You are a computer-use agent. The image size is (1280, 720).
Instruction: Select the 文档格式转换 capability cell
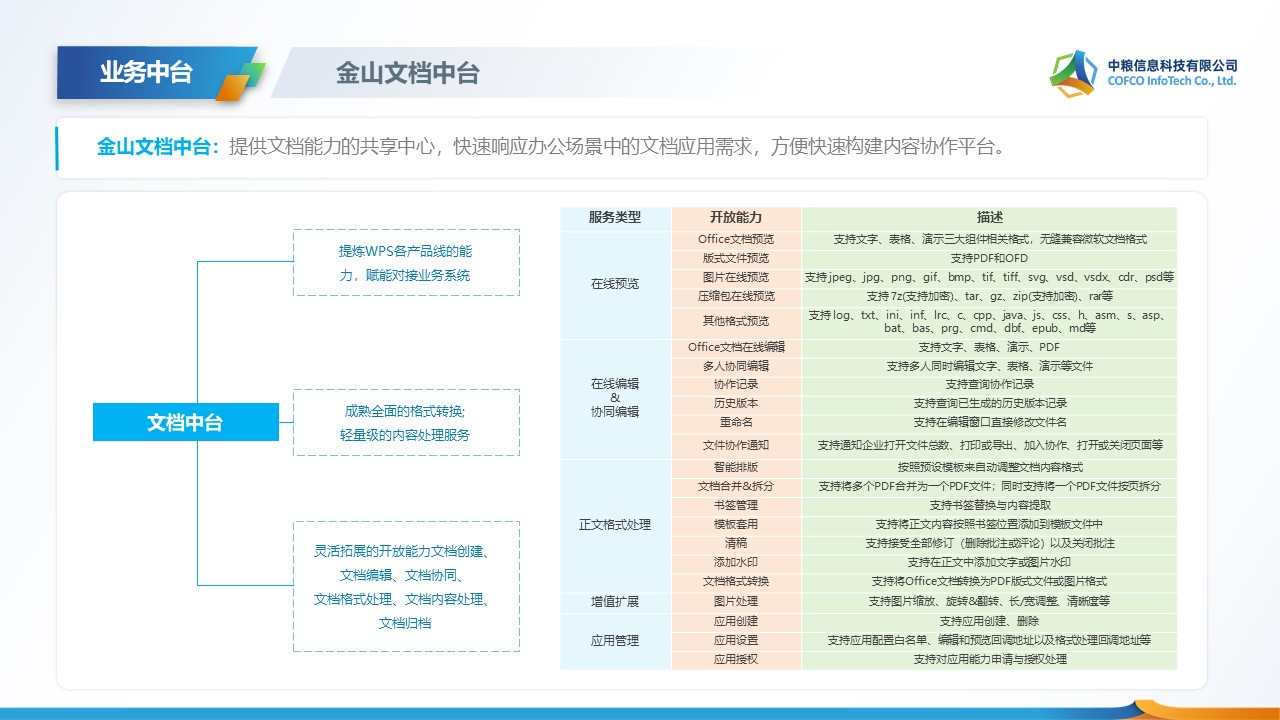click(x=736, y=581)
